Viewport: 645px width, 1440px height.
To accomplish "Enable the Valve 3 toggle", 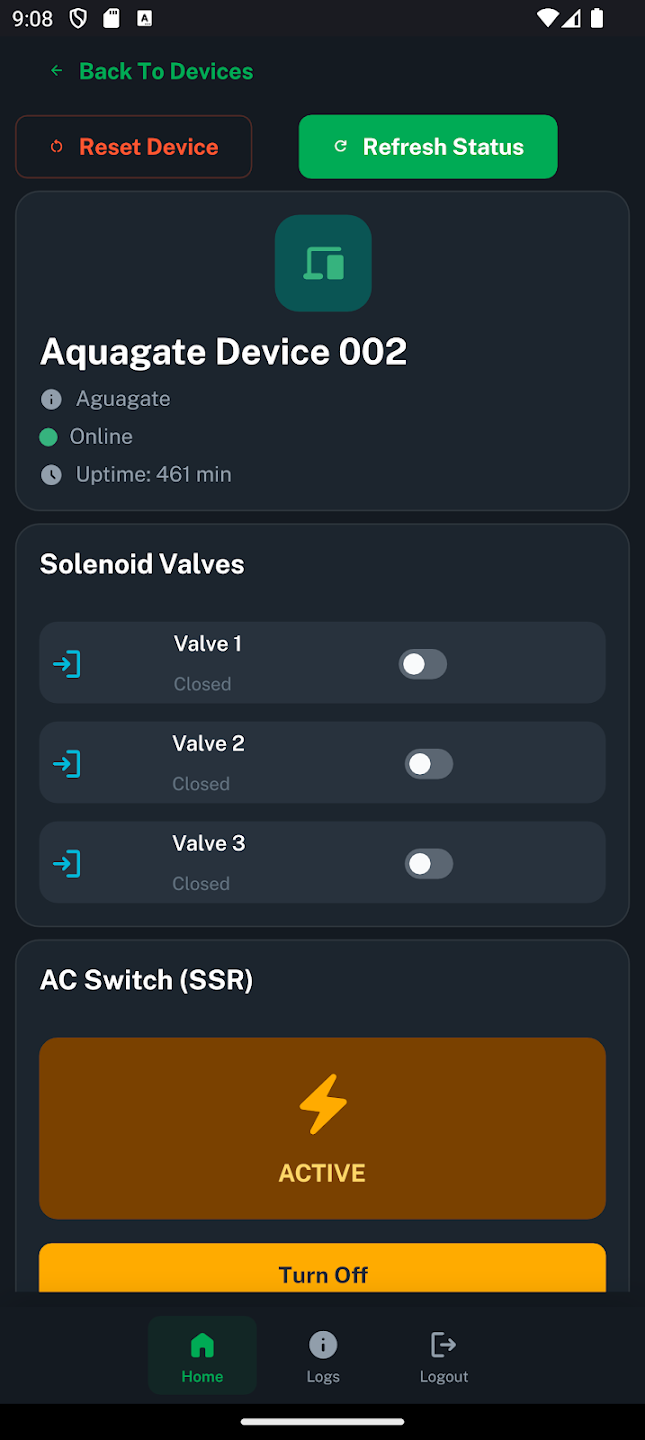I will click(429, 863).
